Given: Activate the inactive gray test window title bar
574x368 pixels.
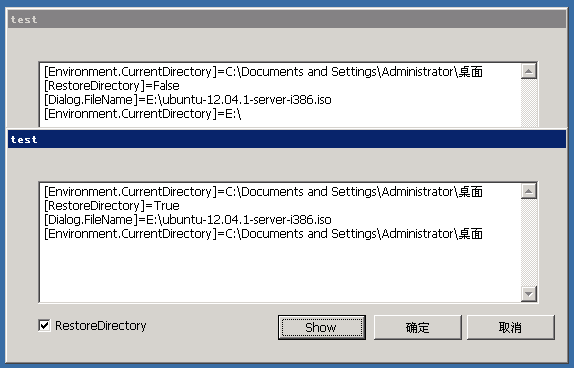Looking at the screenshot, I should pyautogui.click(x=287, y=19).
